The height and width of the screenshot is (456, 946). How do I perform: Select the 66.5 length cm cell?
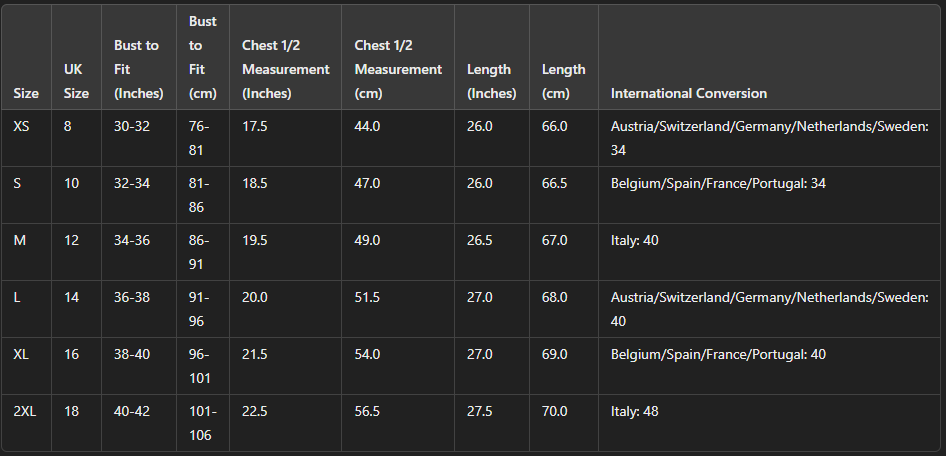tap(555, 183)
